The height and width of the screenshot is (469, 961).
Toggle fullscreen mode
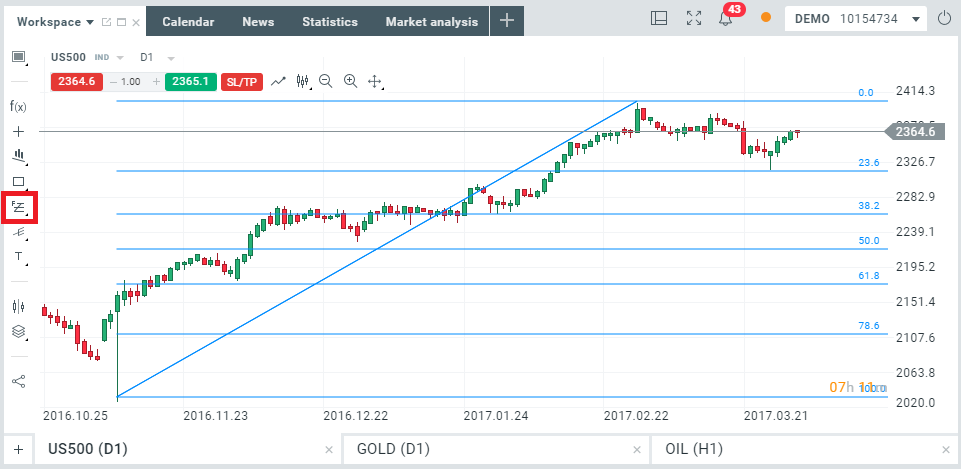tap(694, 19)
